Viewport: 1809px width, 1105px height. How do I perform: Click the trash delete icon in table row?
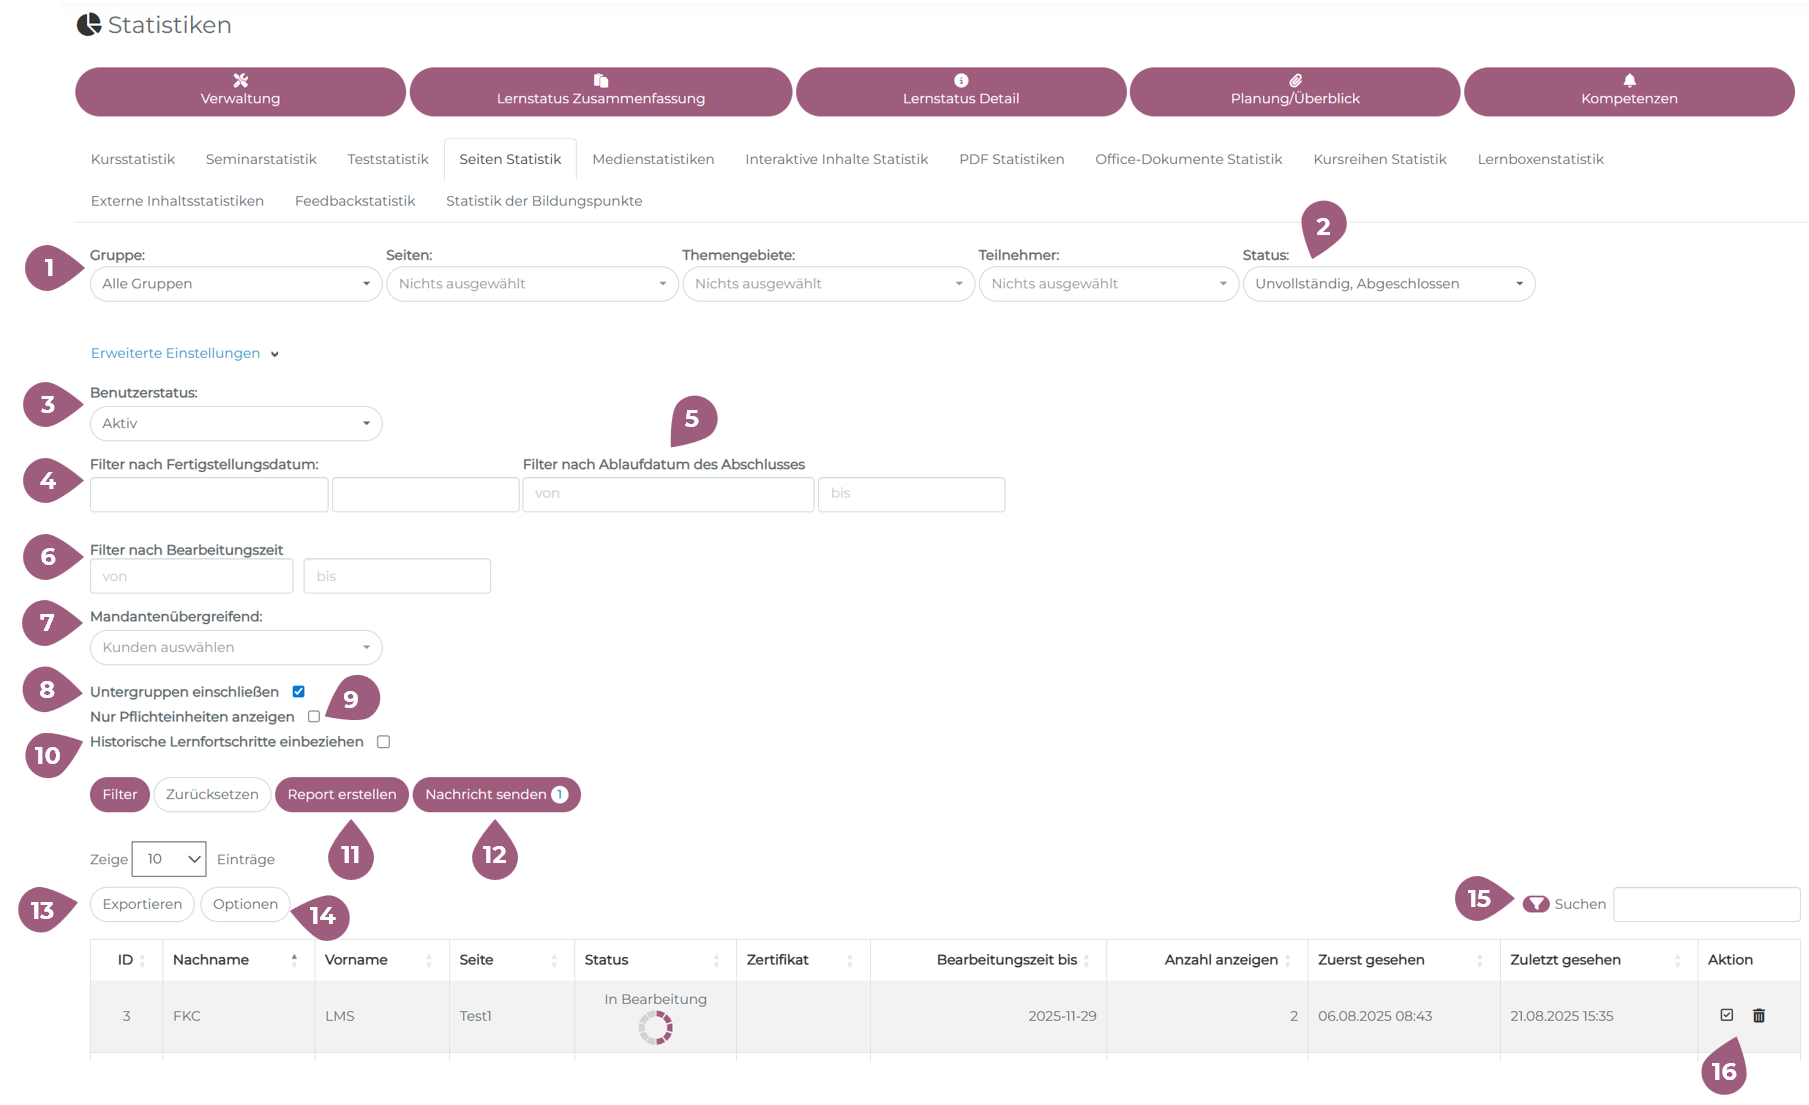click(x=1759, y=1016)
